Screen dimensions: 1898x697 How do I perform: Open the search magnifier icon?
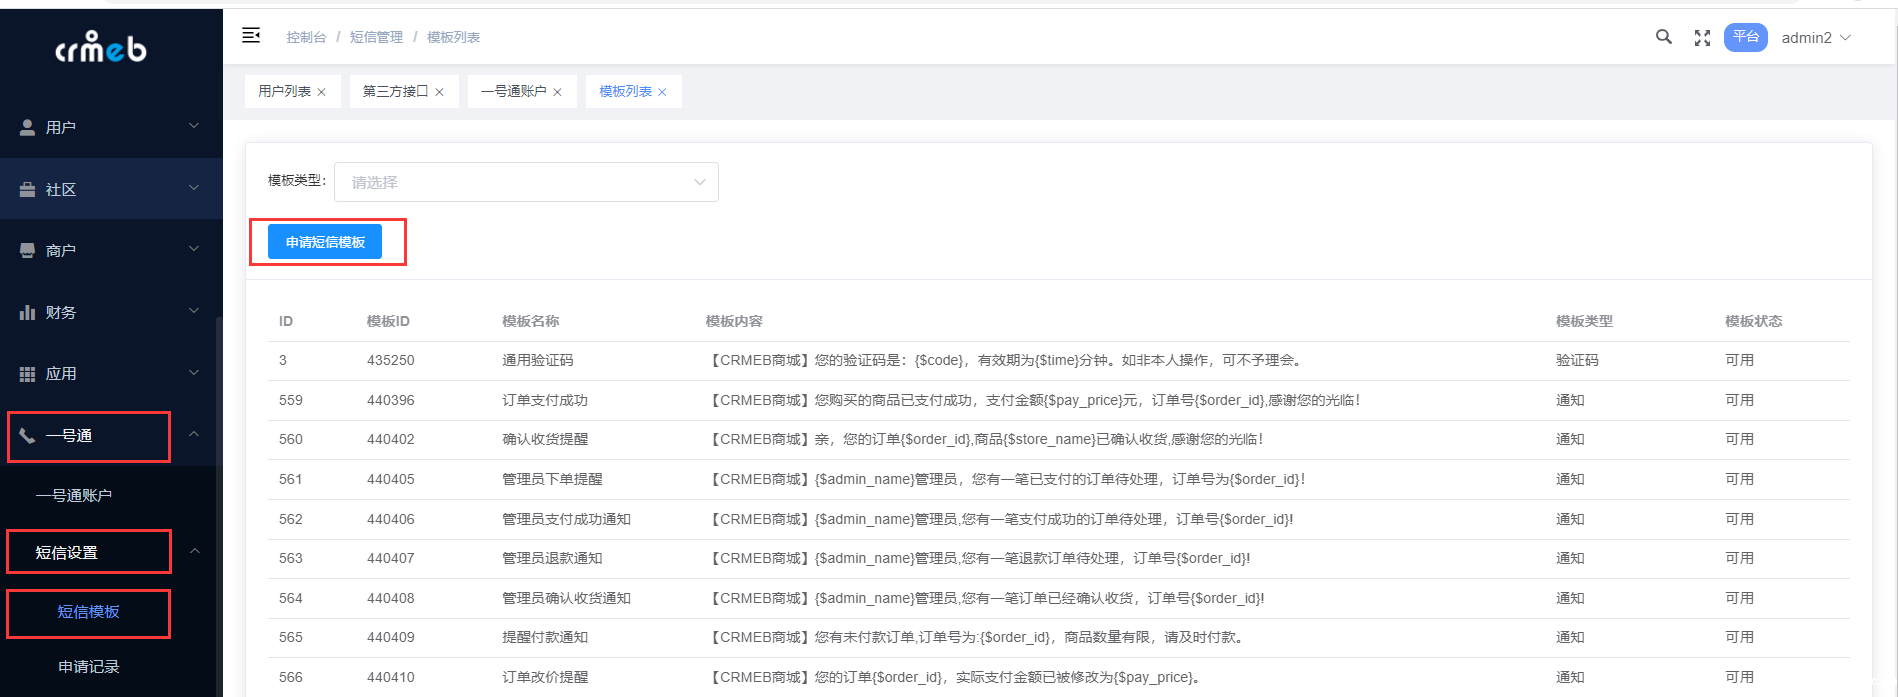(x=1663, y=37)
